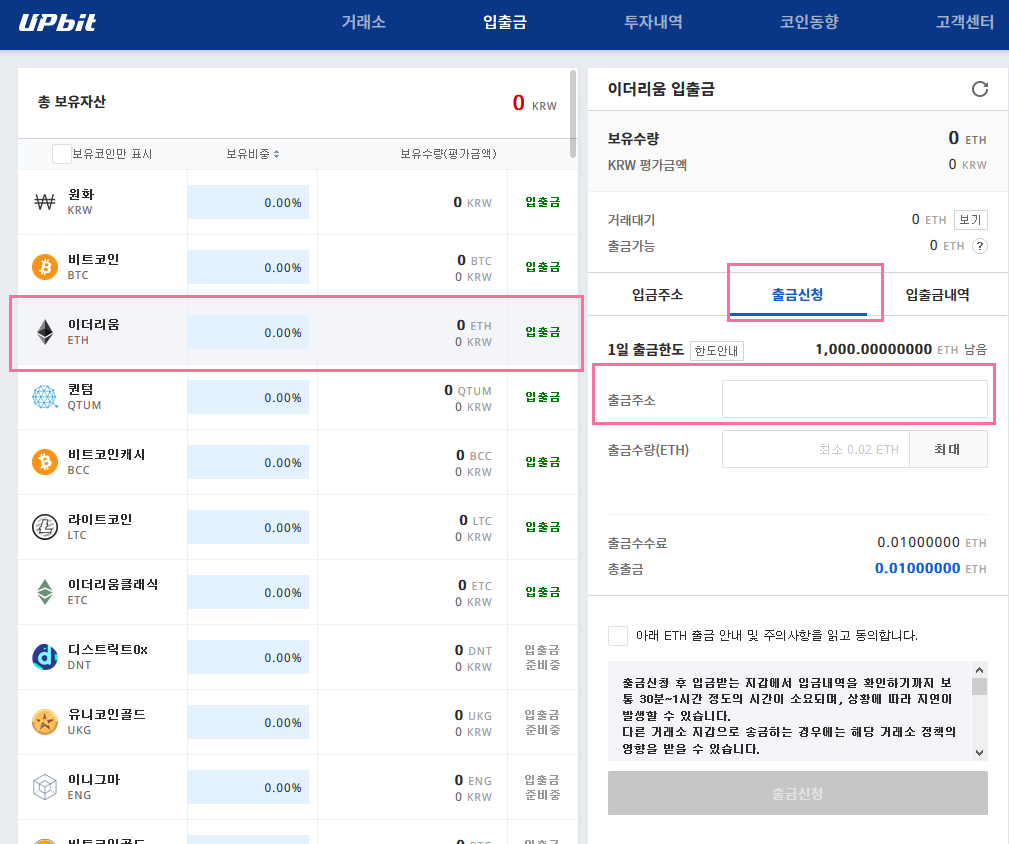Click the 보기 button next to 거래대기
This screenshot has width=1009, height=844.
[970, 220]
